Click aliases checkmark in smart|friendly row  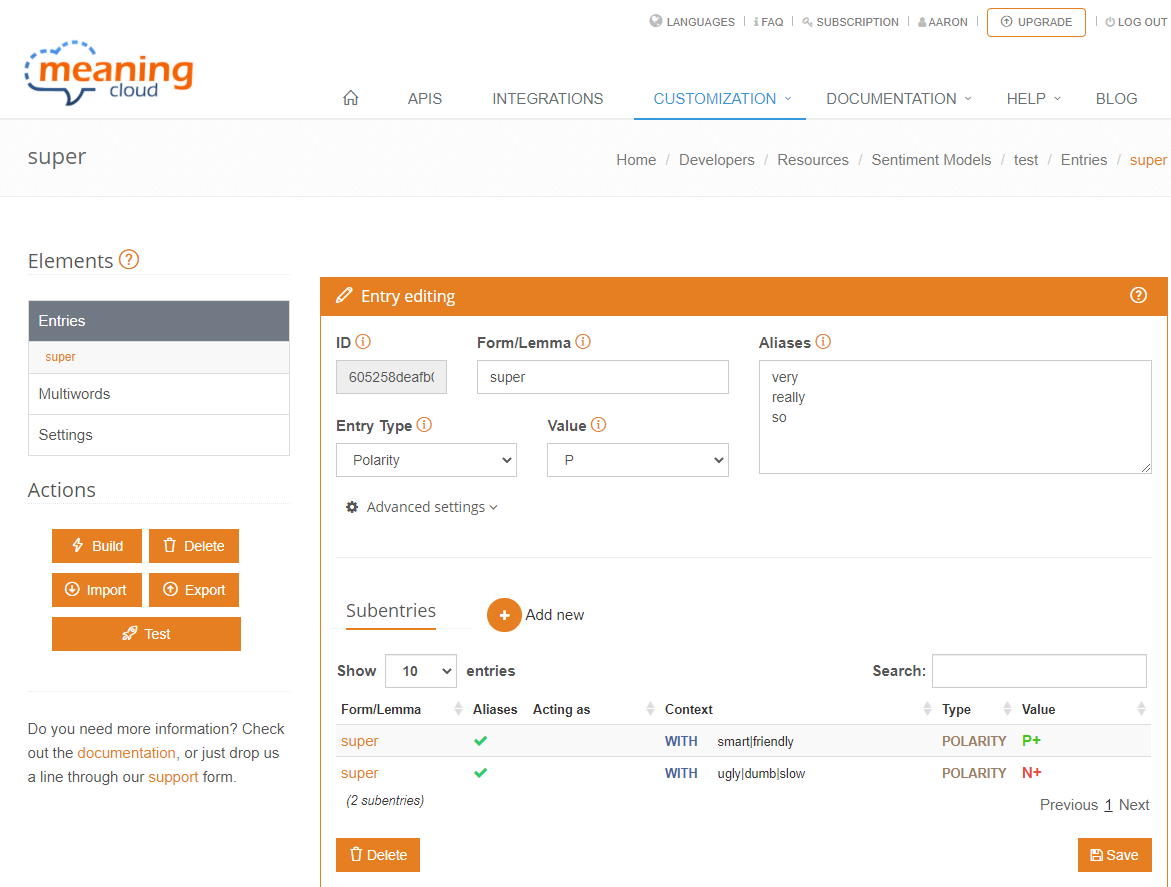tap(480, 741)
